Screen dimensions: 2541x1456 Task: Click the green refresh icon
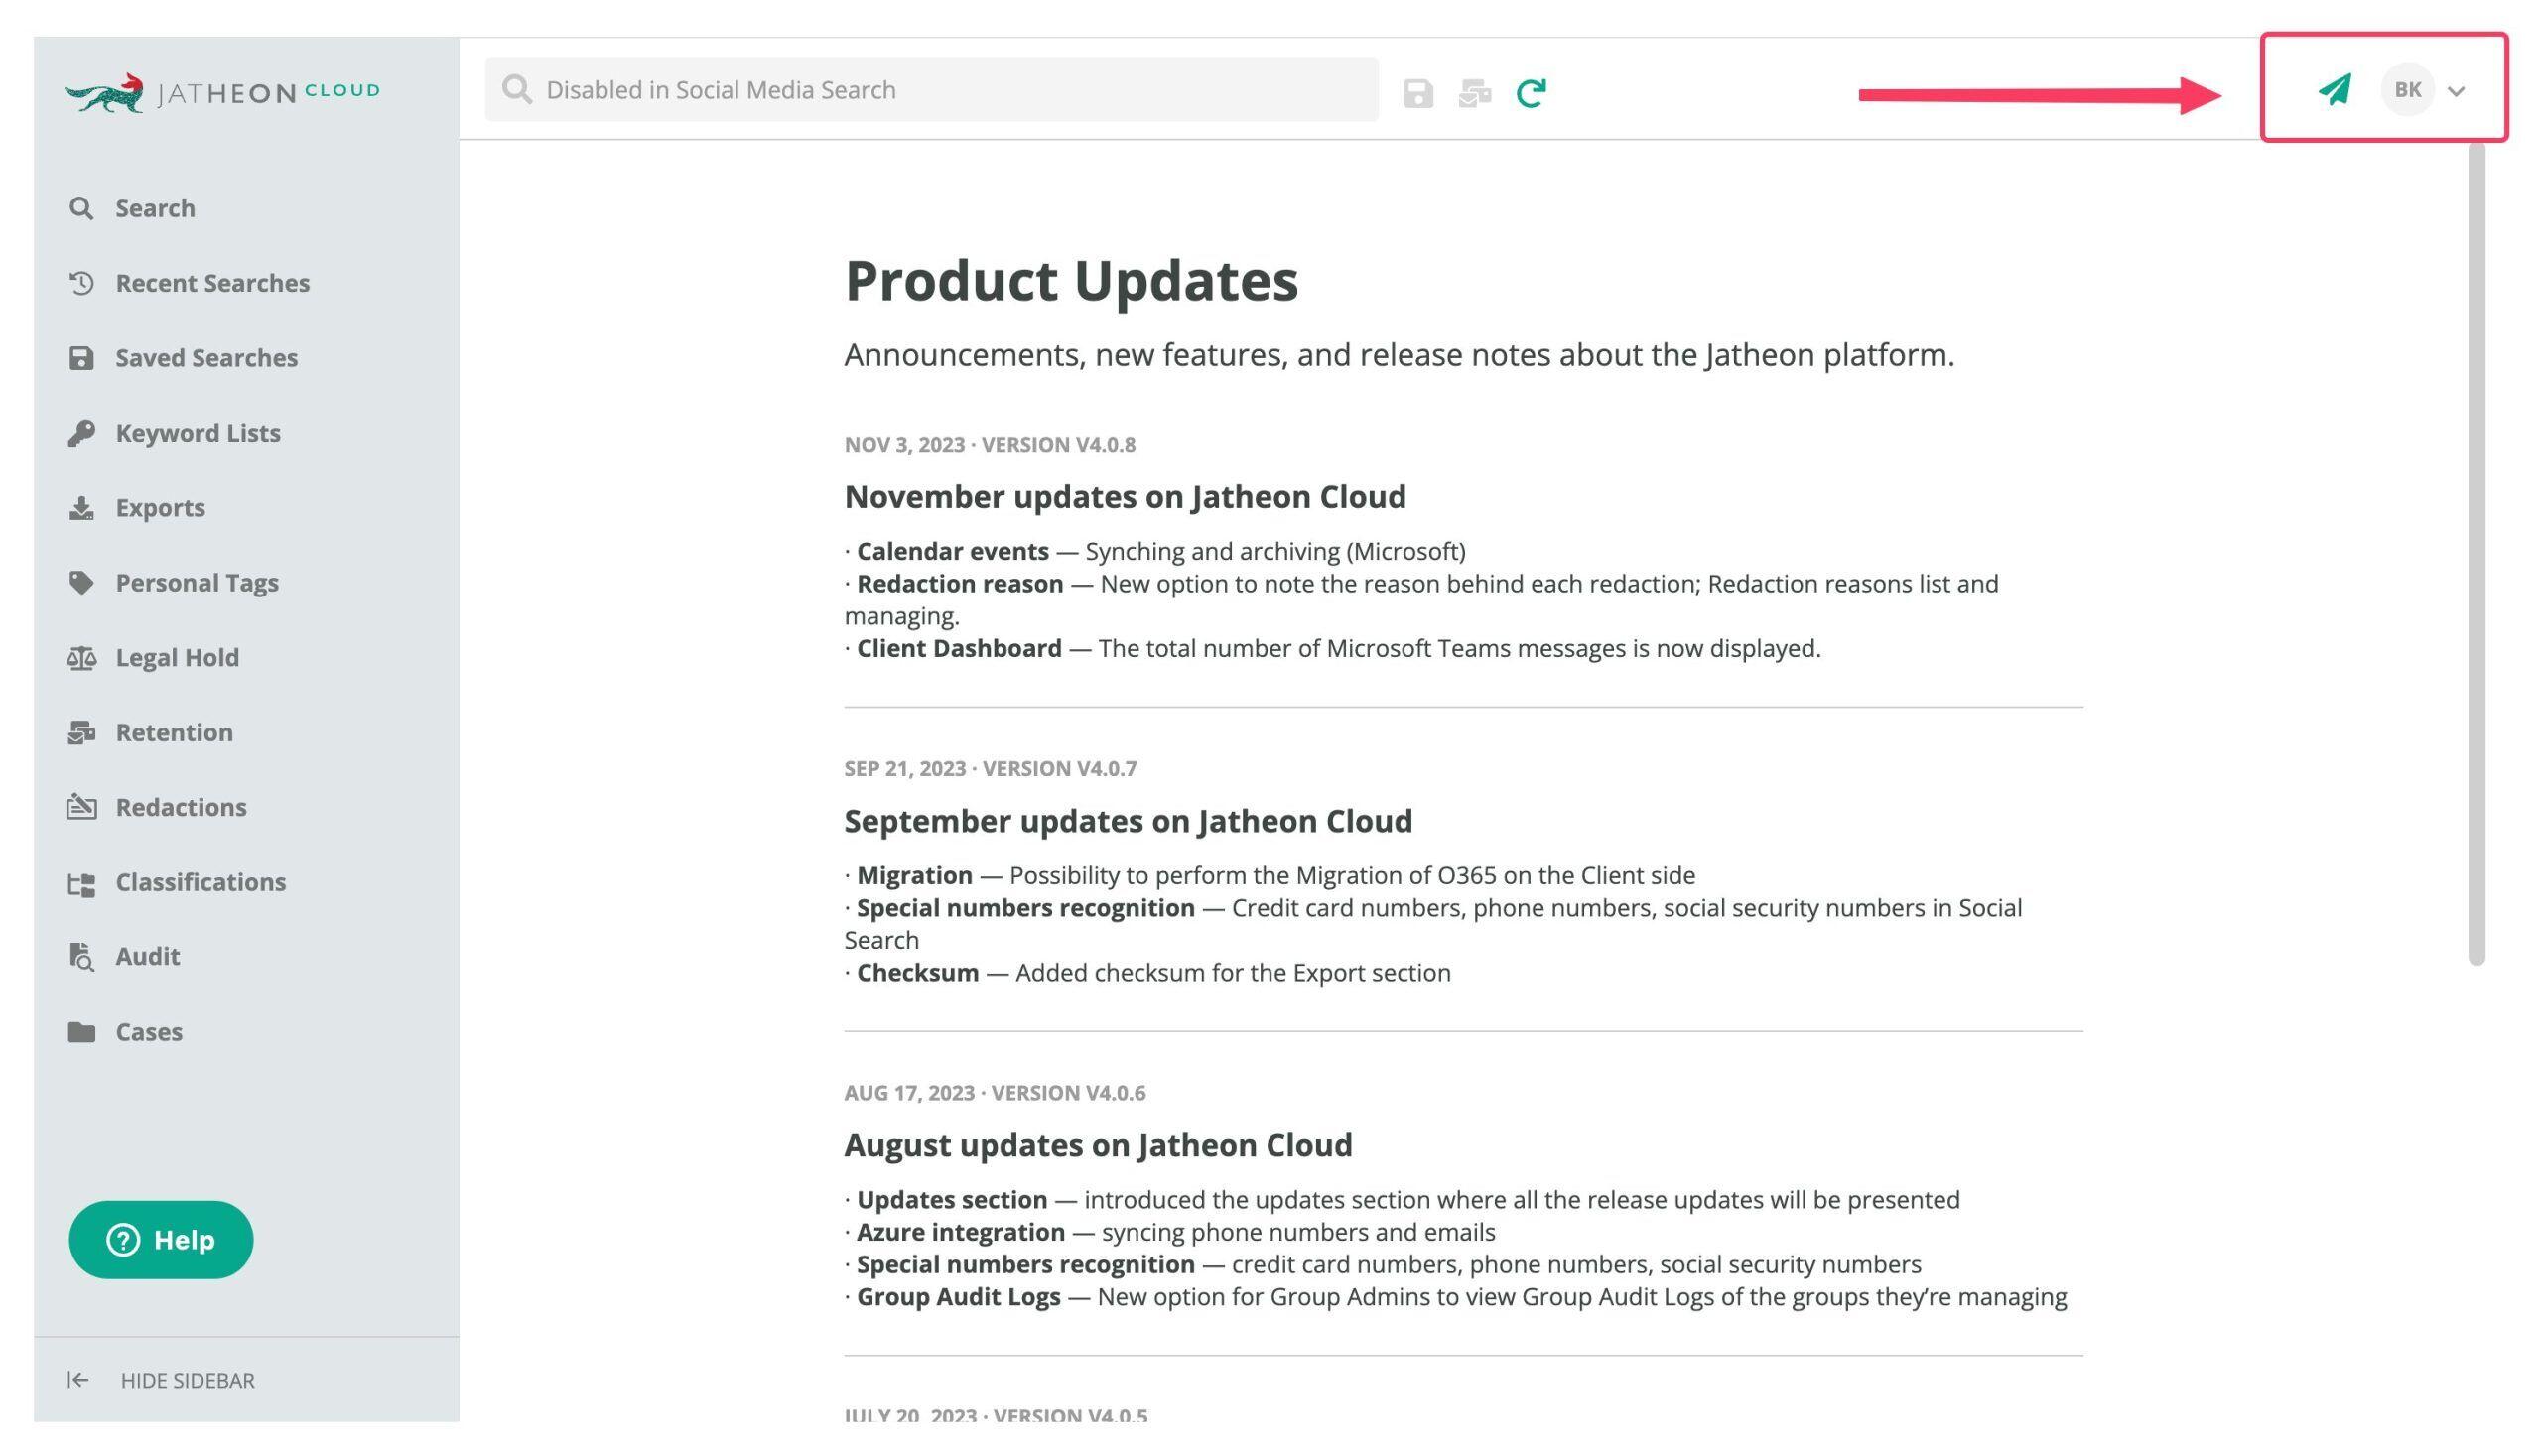point(1531,93)
